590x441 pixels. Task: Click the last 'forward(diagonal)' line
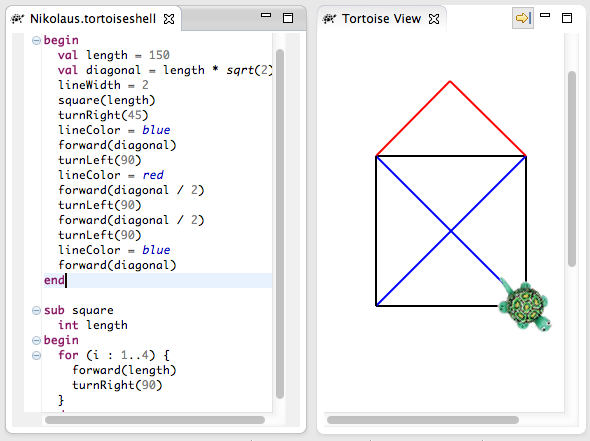coord(117,265)
